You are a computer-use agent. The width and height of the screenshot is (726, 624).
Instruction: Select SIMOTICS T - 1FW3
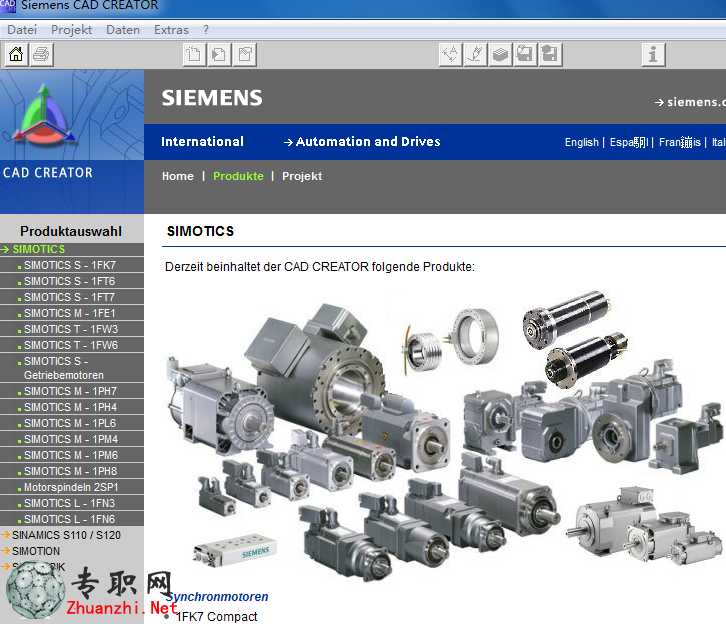coord(72,329)
